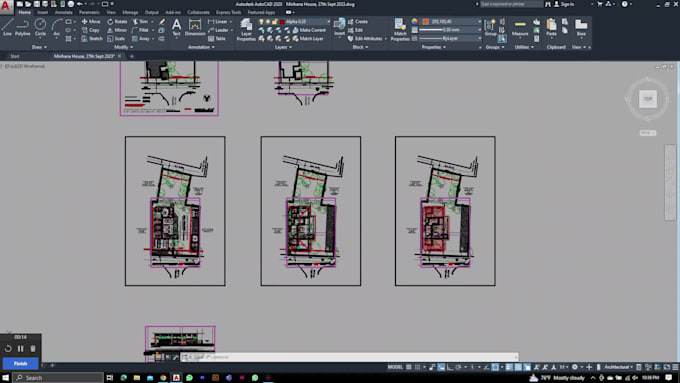Expand the Layers panel
This screenshot has width=680, height=383.
pos(283,47)
